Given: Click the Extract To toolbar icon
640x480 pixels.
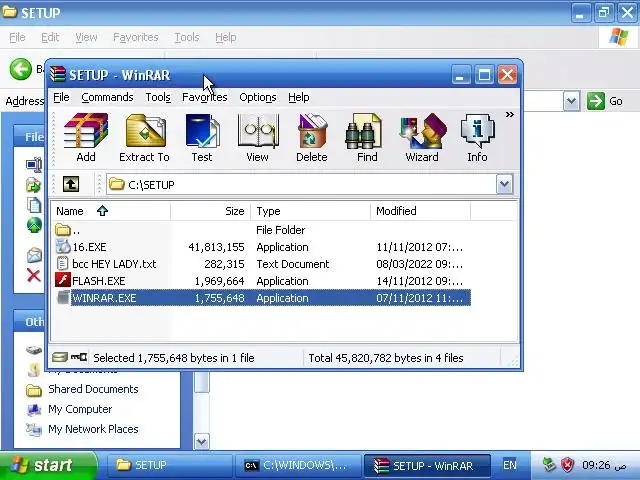Looking at the screenshot, I should [144, 138].
